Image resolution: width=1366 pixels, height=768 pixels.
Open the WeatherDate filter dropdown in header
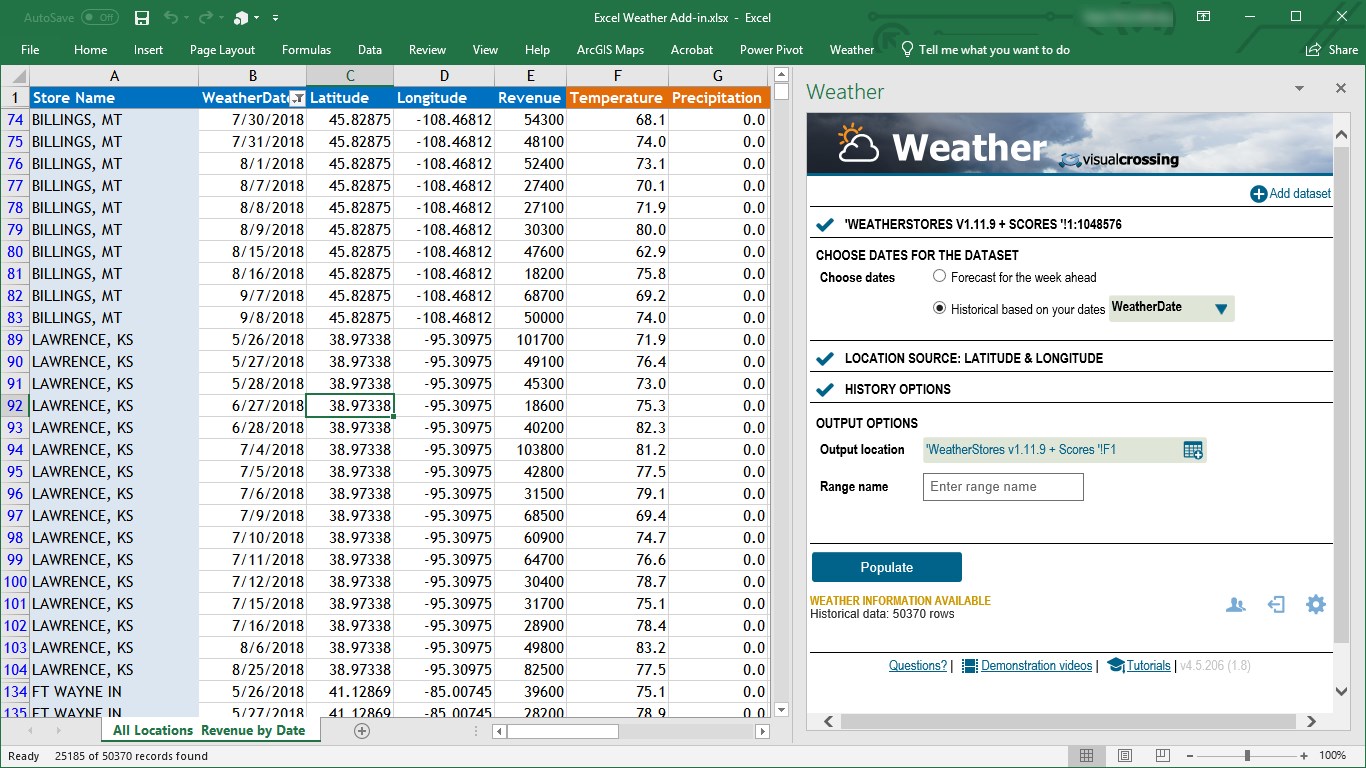296,98
